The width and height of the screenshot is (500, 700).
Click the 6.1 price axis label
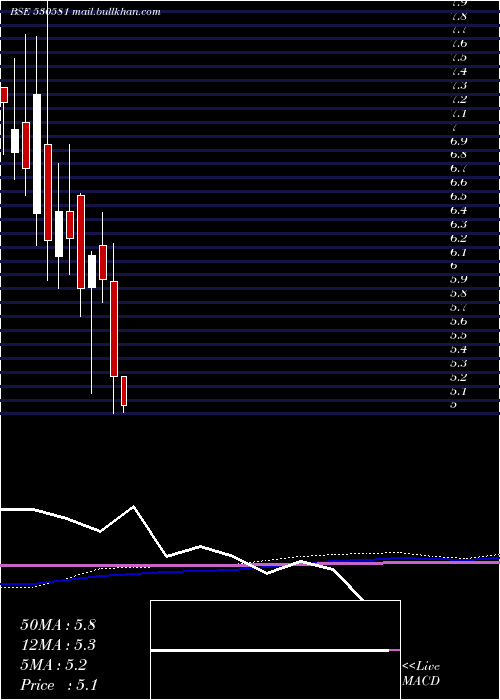pos(459,252)
